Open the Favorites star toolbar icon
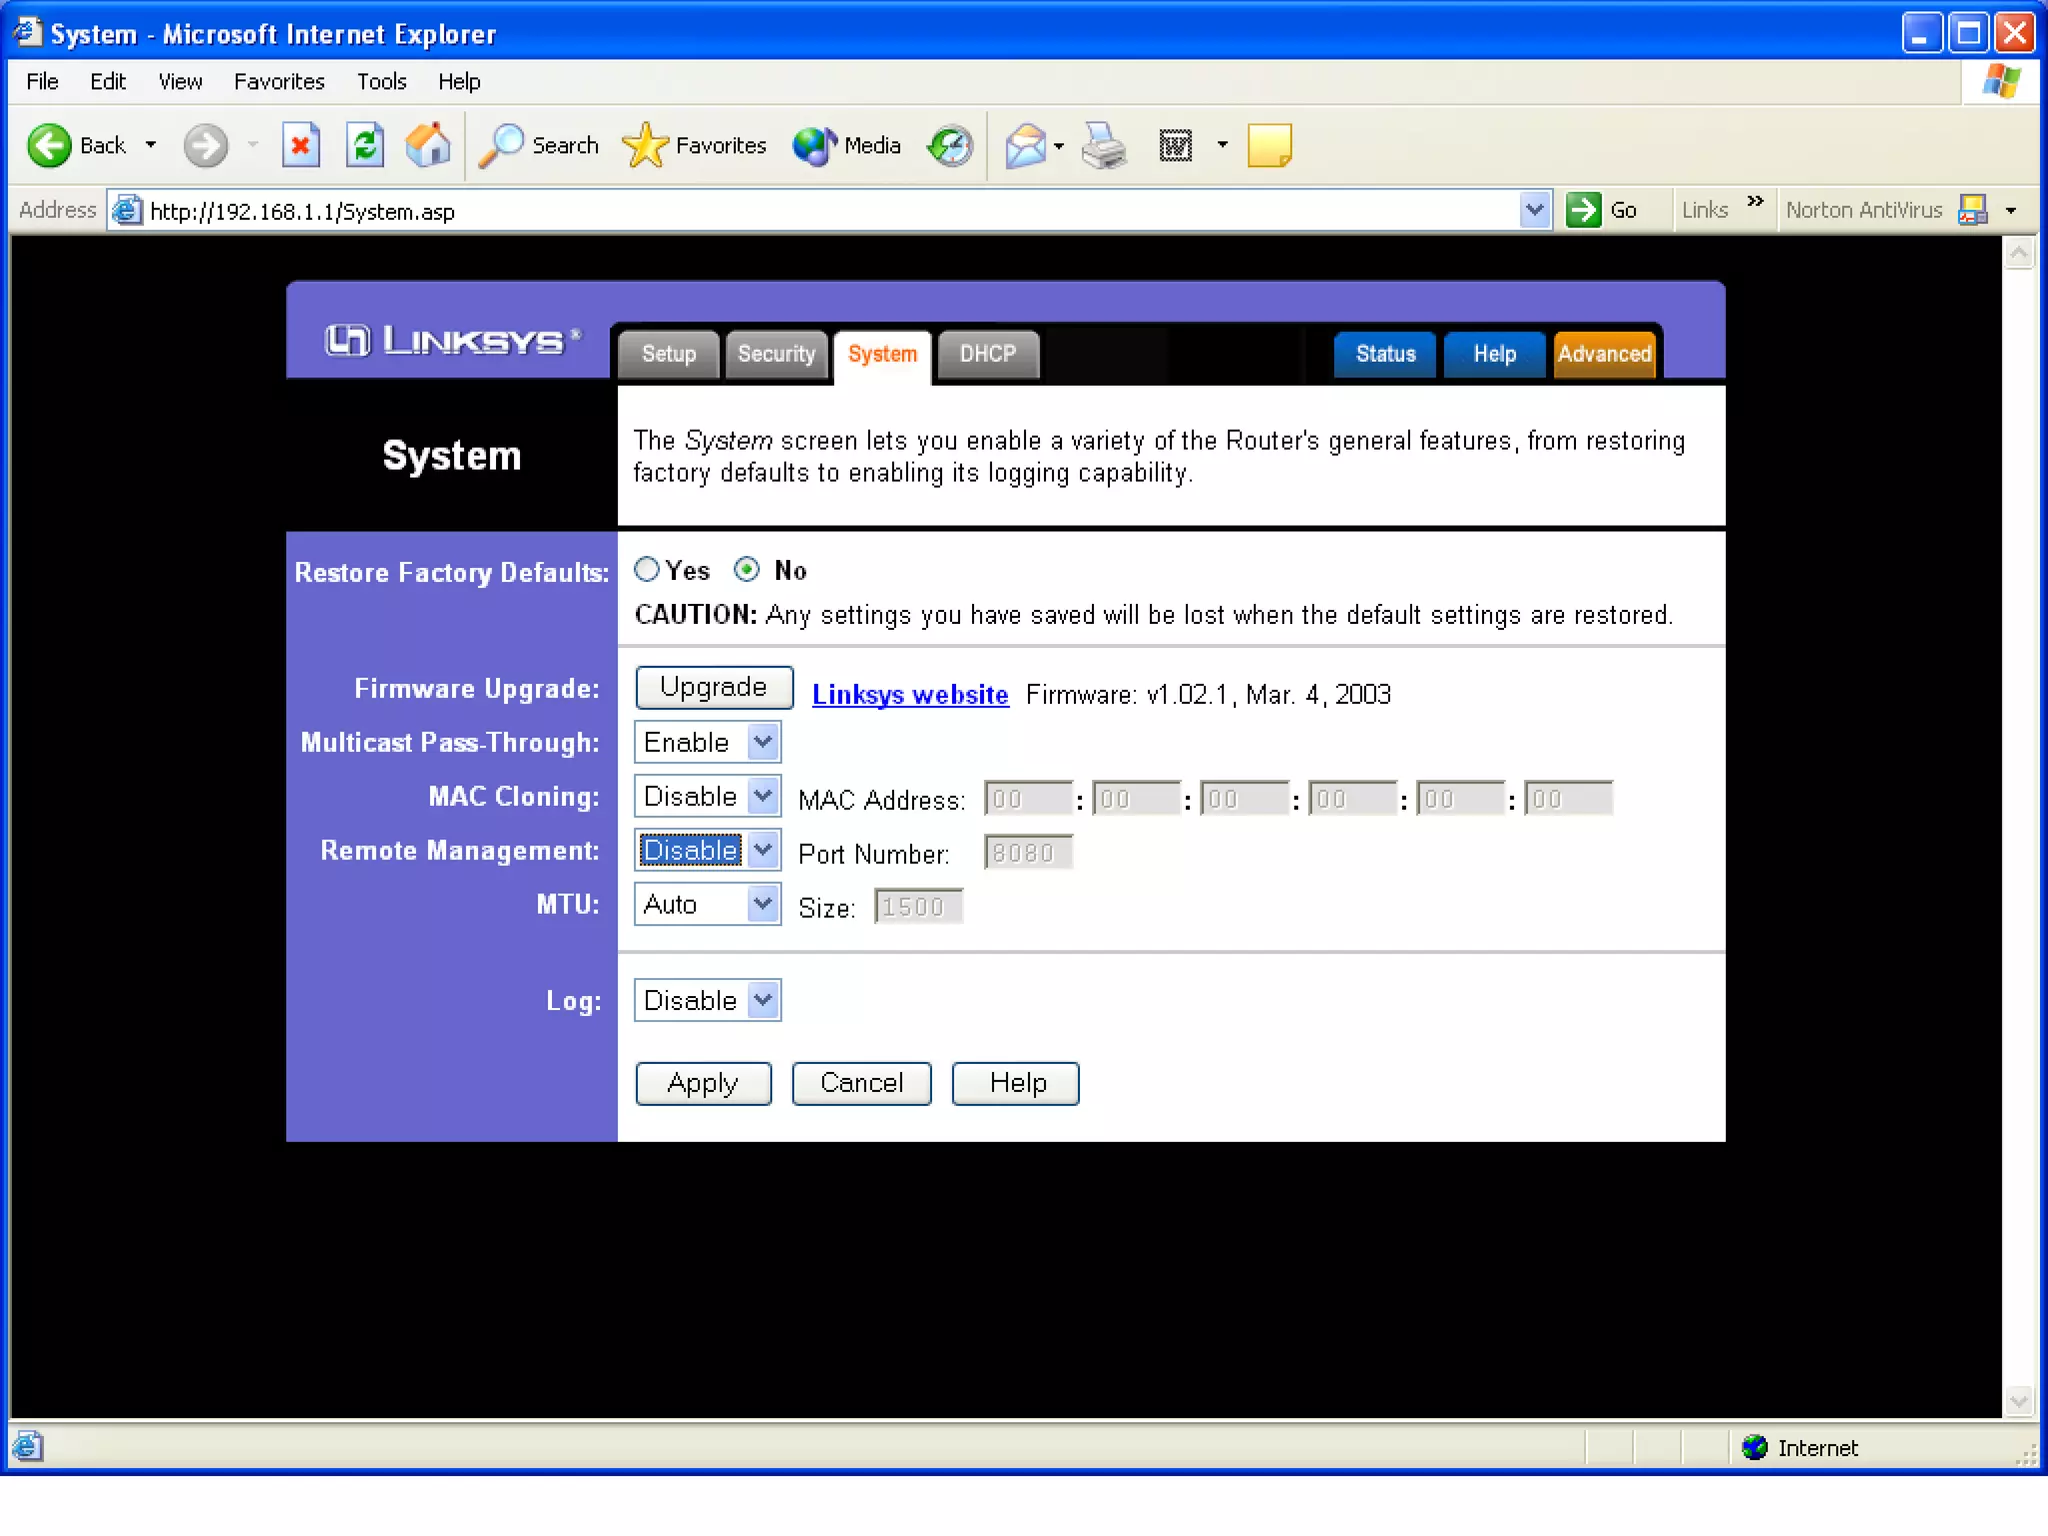Viewport: 2048px width, 1536px height. click(x=645, y=146)
